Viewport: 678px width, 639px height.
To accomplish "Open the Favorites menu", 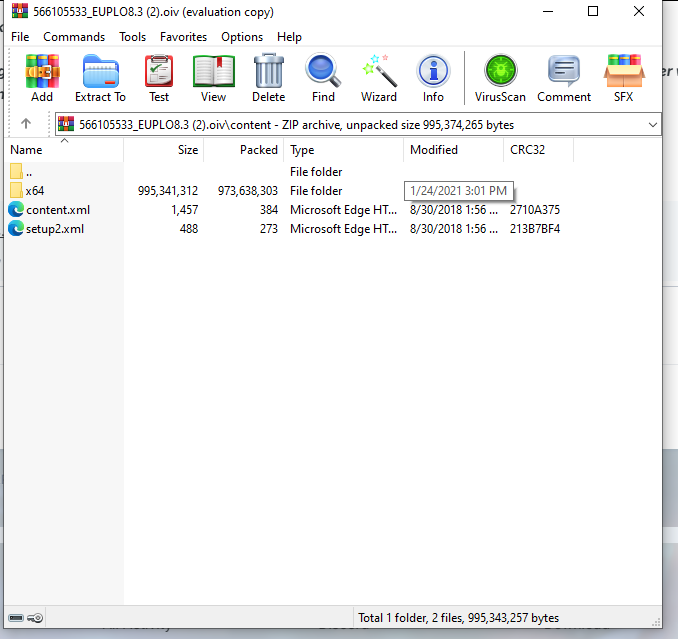I will tap(183, 37).
